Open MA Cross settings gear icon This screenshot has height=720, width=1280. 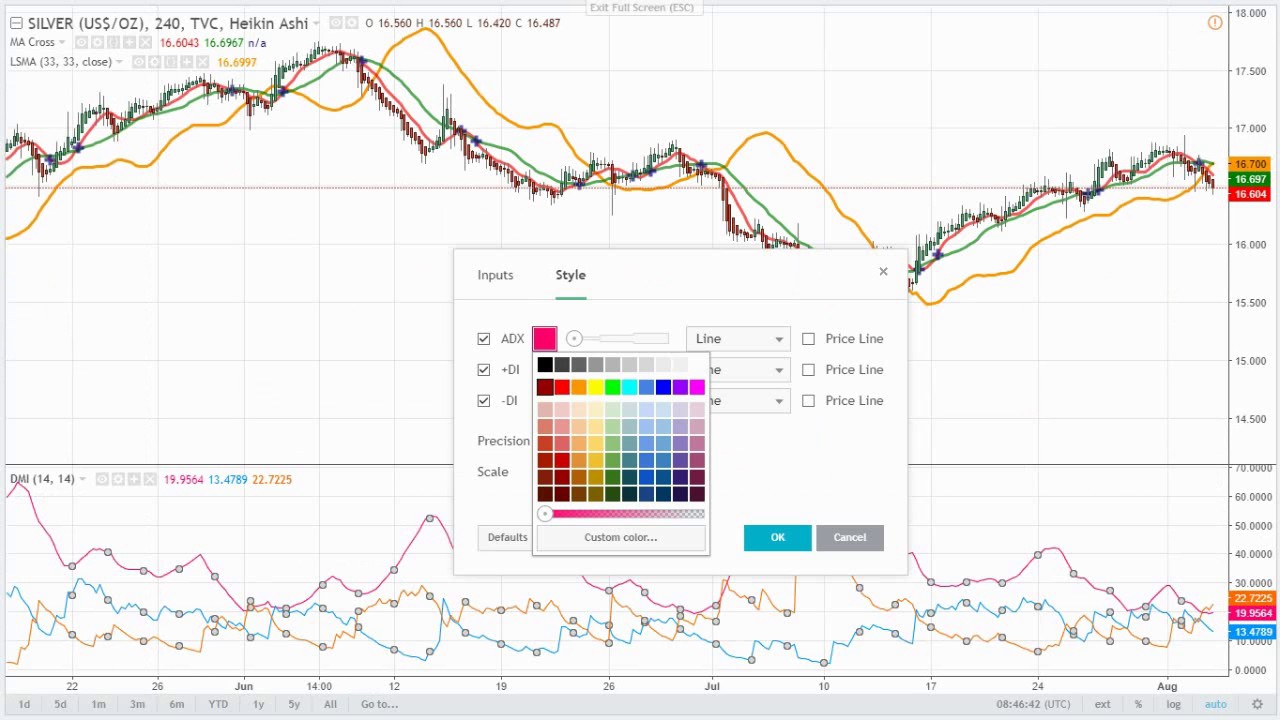tap(98, 42)
